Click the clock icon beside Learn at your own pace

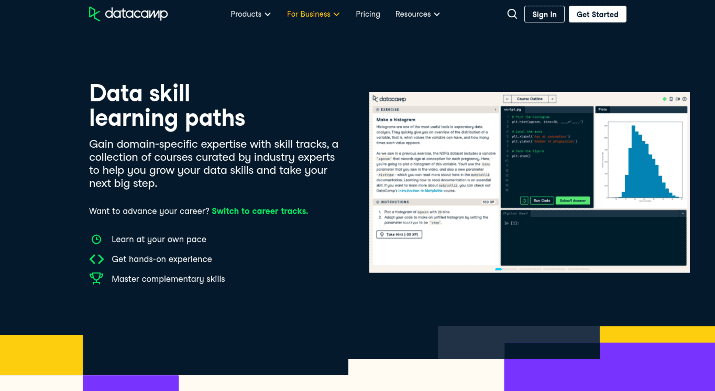coord(96,239)
